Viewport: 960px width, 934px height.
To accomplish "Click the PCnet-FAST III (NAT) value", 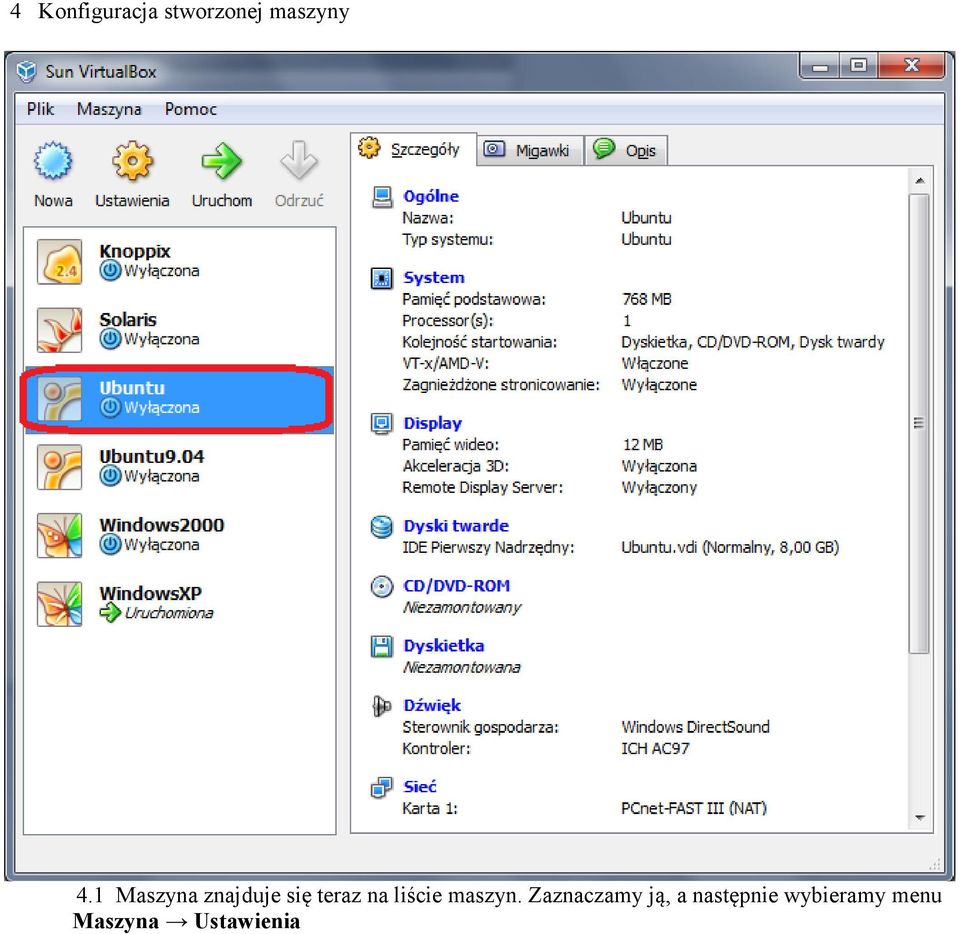I will coord(694,809).
